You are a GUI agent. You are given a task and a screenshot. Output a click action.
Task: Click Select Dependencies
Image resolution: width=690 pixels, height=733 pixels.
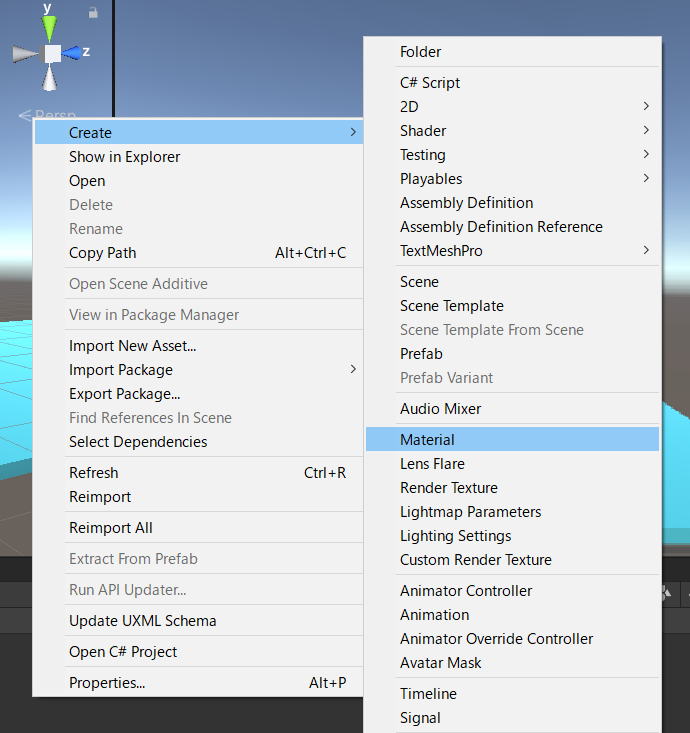point(199,441)
